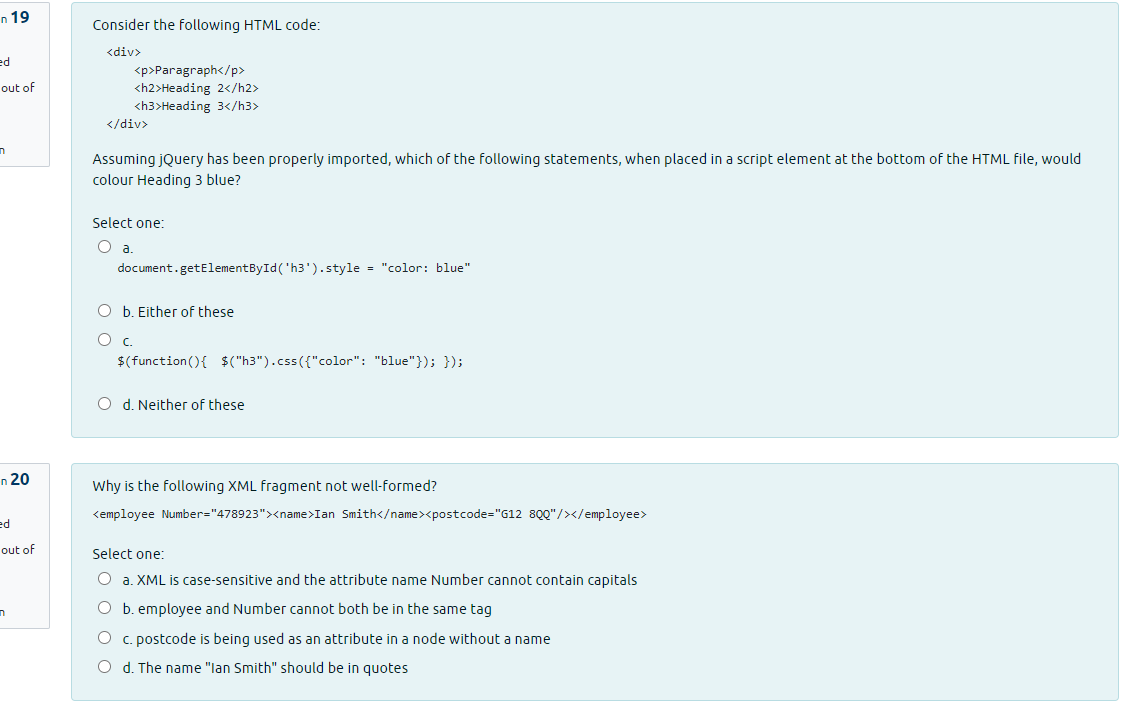Image resolution: width=1128 pixels, height=710 pixels.
Task: Click the 'd. Neither of these' label text
Action: click(183, 405)
